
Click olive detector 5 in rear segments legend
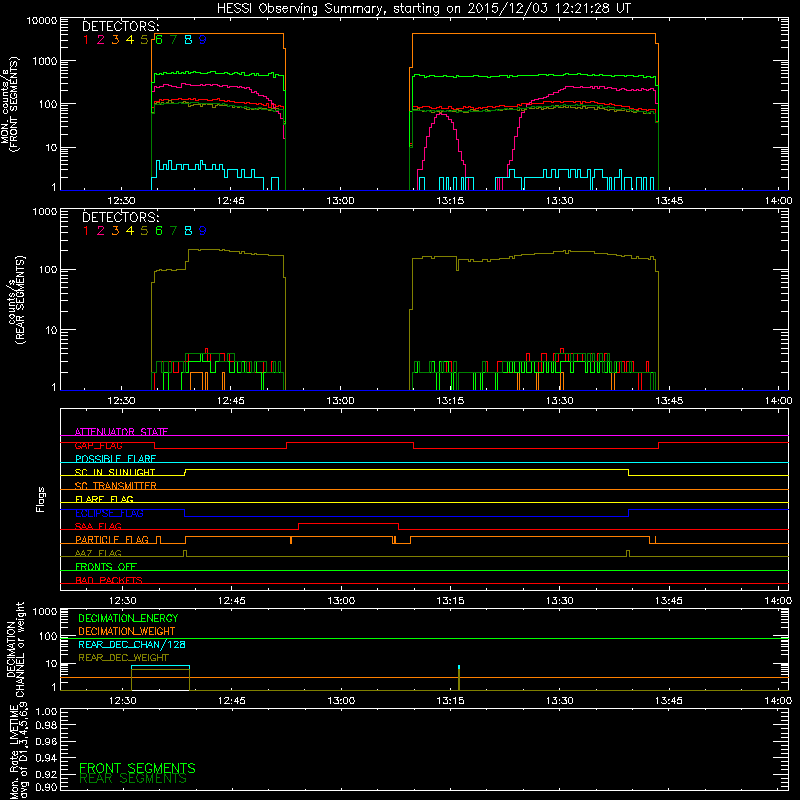[144, 231]
